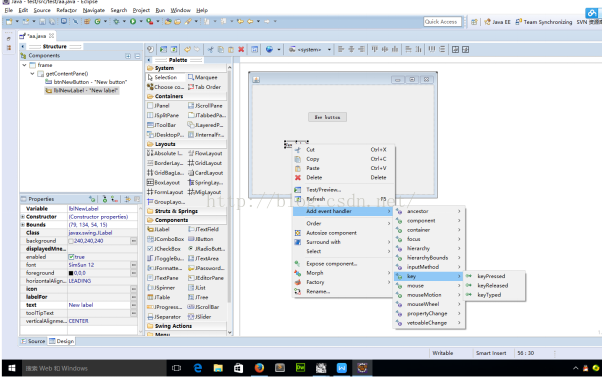Toggle the enabled true checkbox property
The height and width of the screenshot is (381, 603).
tap(71, 257)
